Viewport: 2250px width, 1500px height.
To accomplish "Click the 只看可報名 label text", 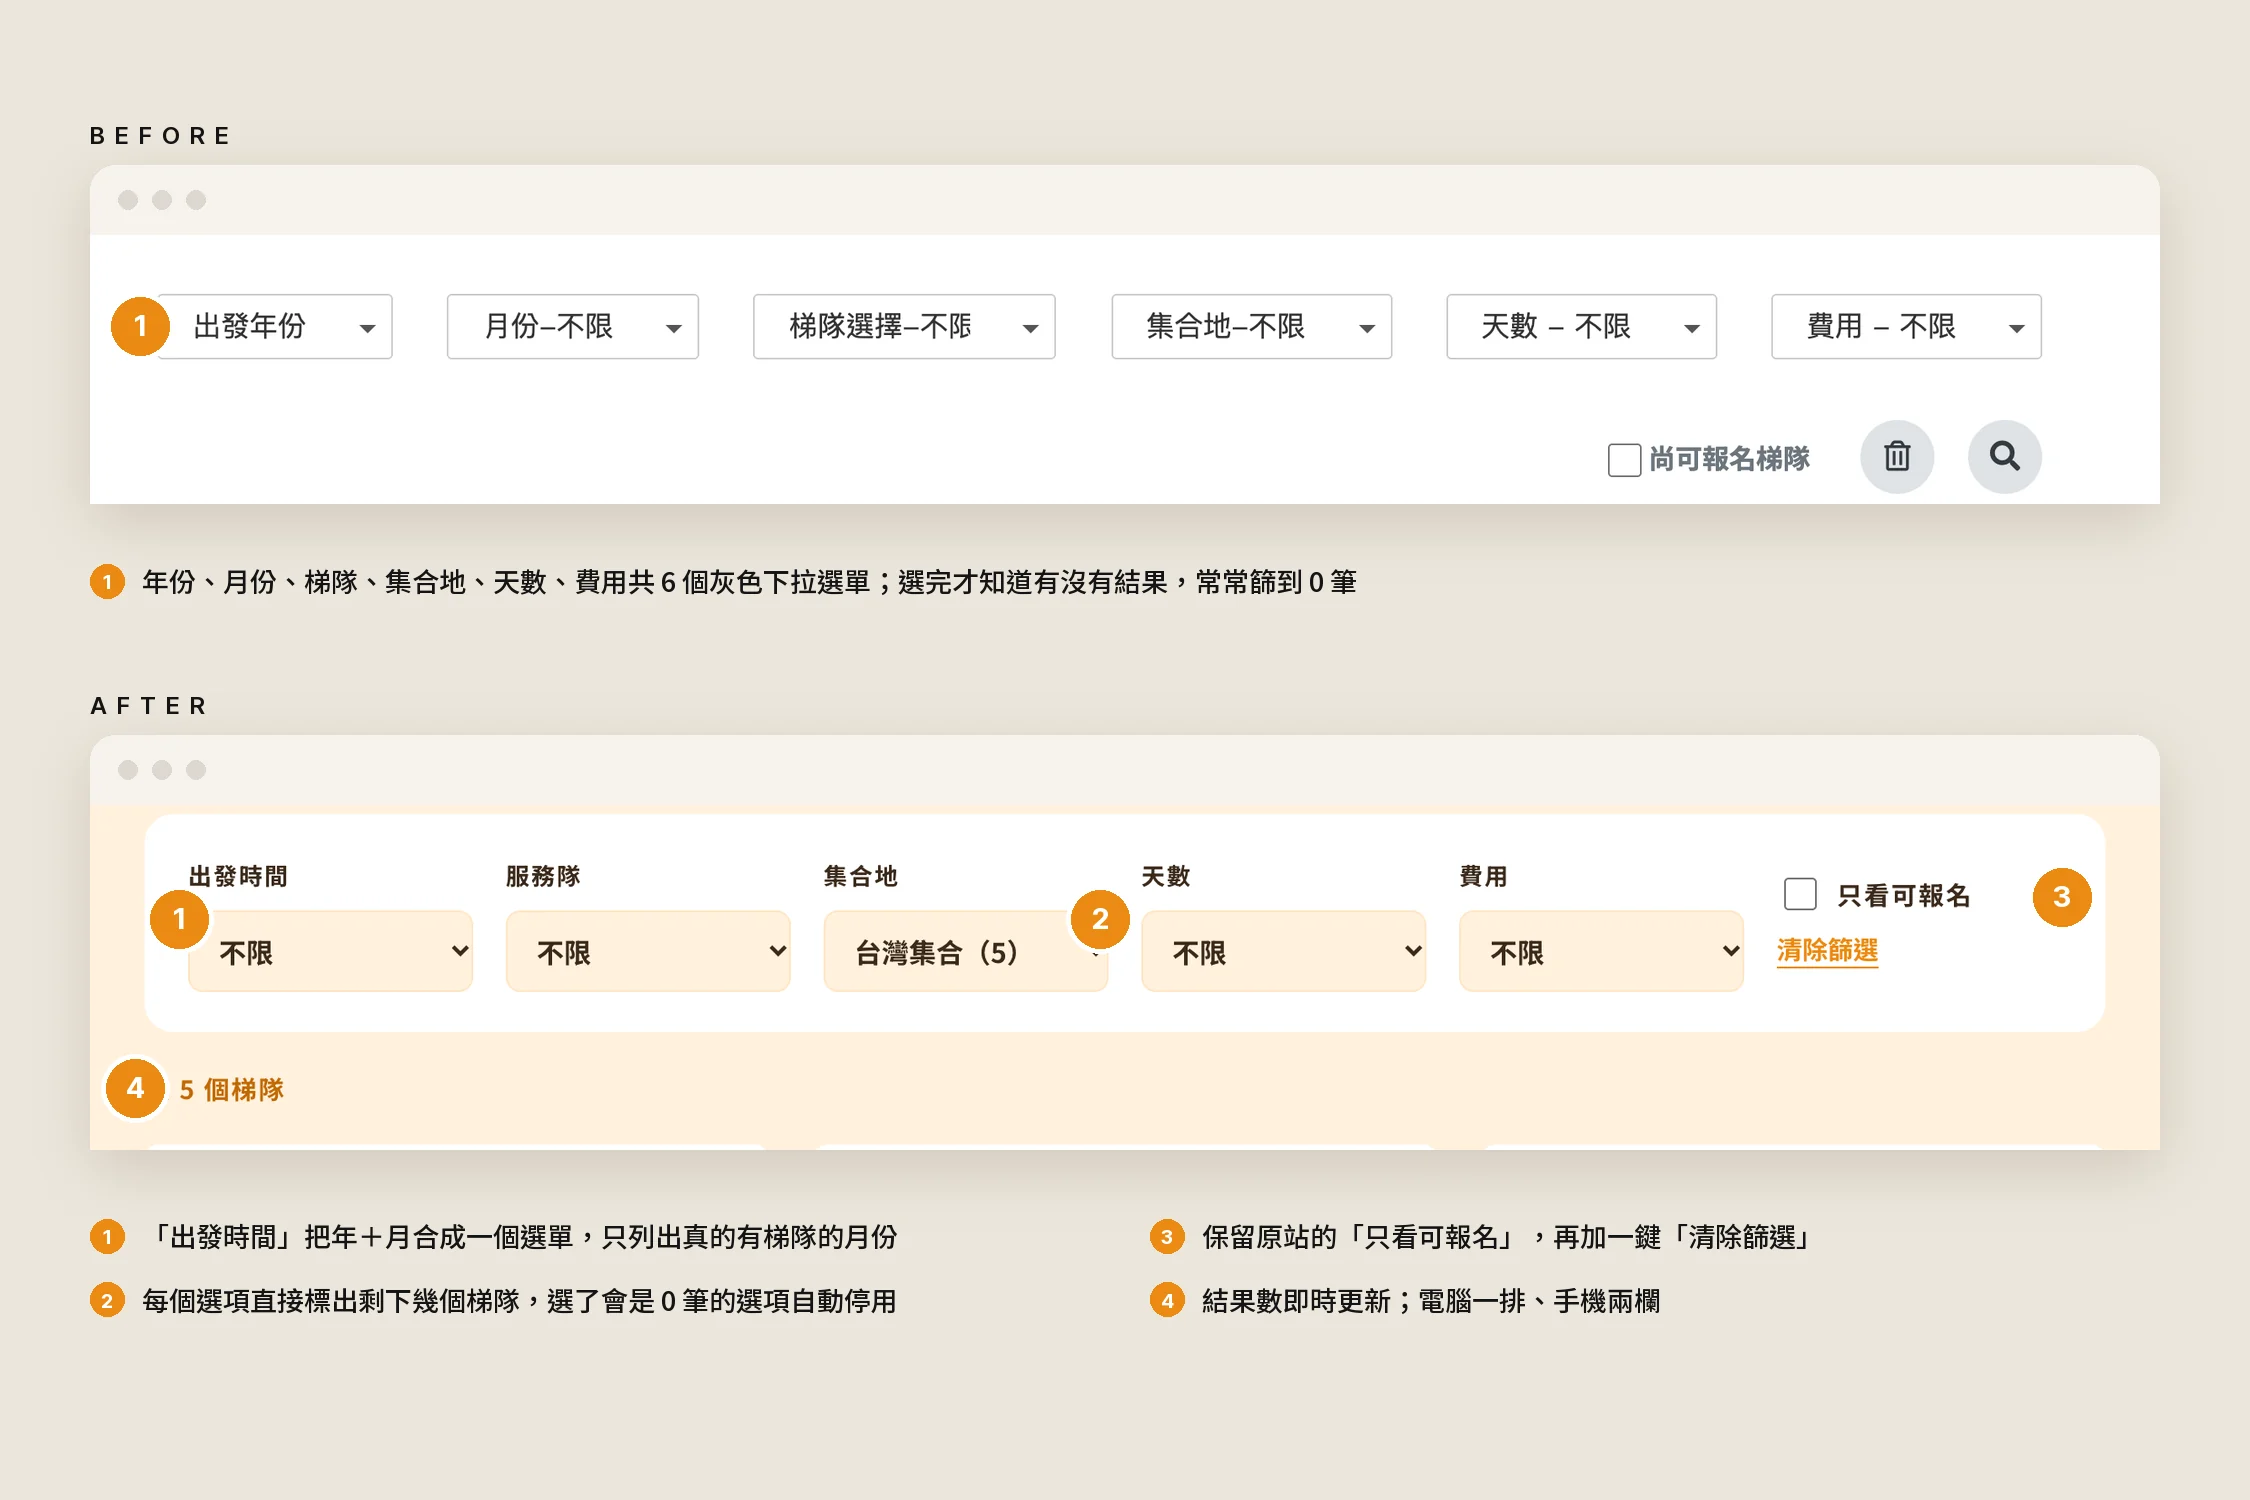I will pos(1904,895).
